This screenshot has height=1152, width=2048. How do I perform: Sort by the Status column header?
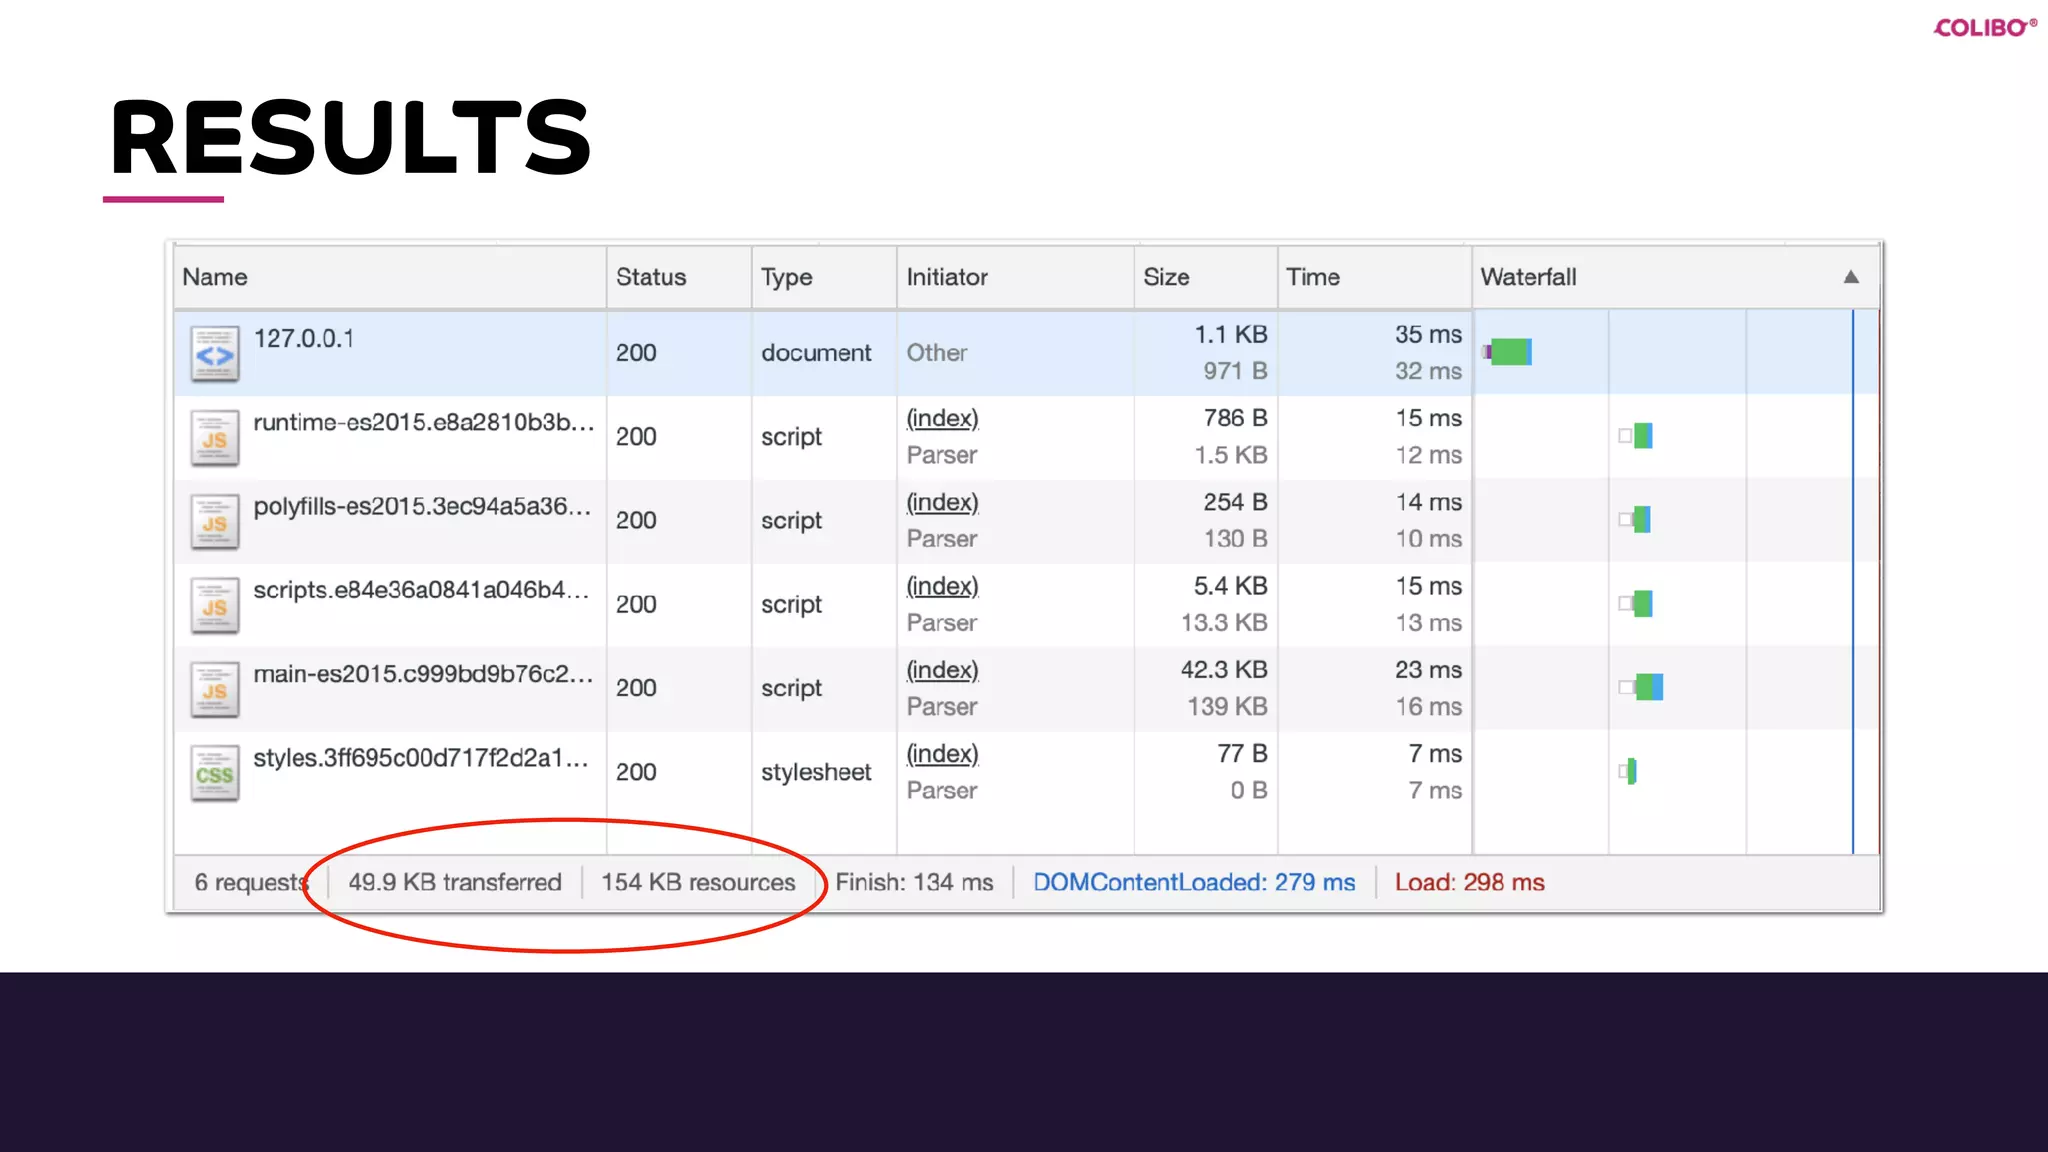point(651,277)
